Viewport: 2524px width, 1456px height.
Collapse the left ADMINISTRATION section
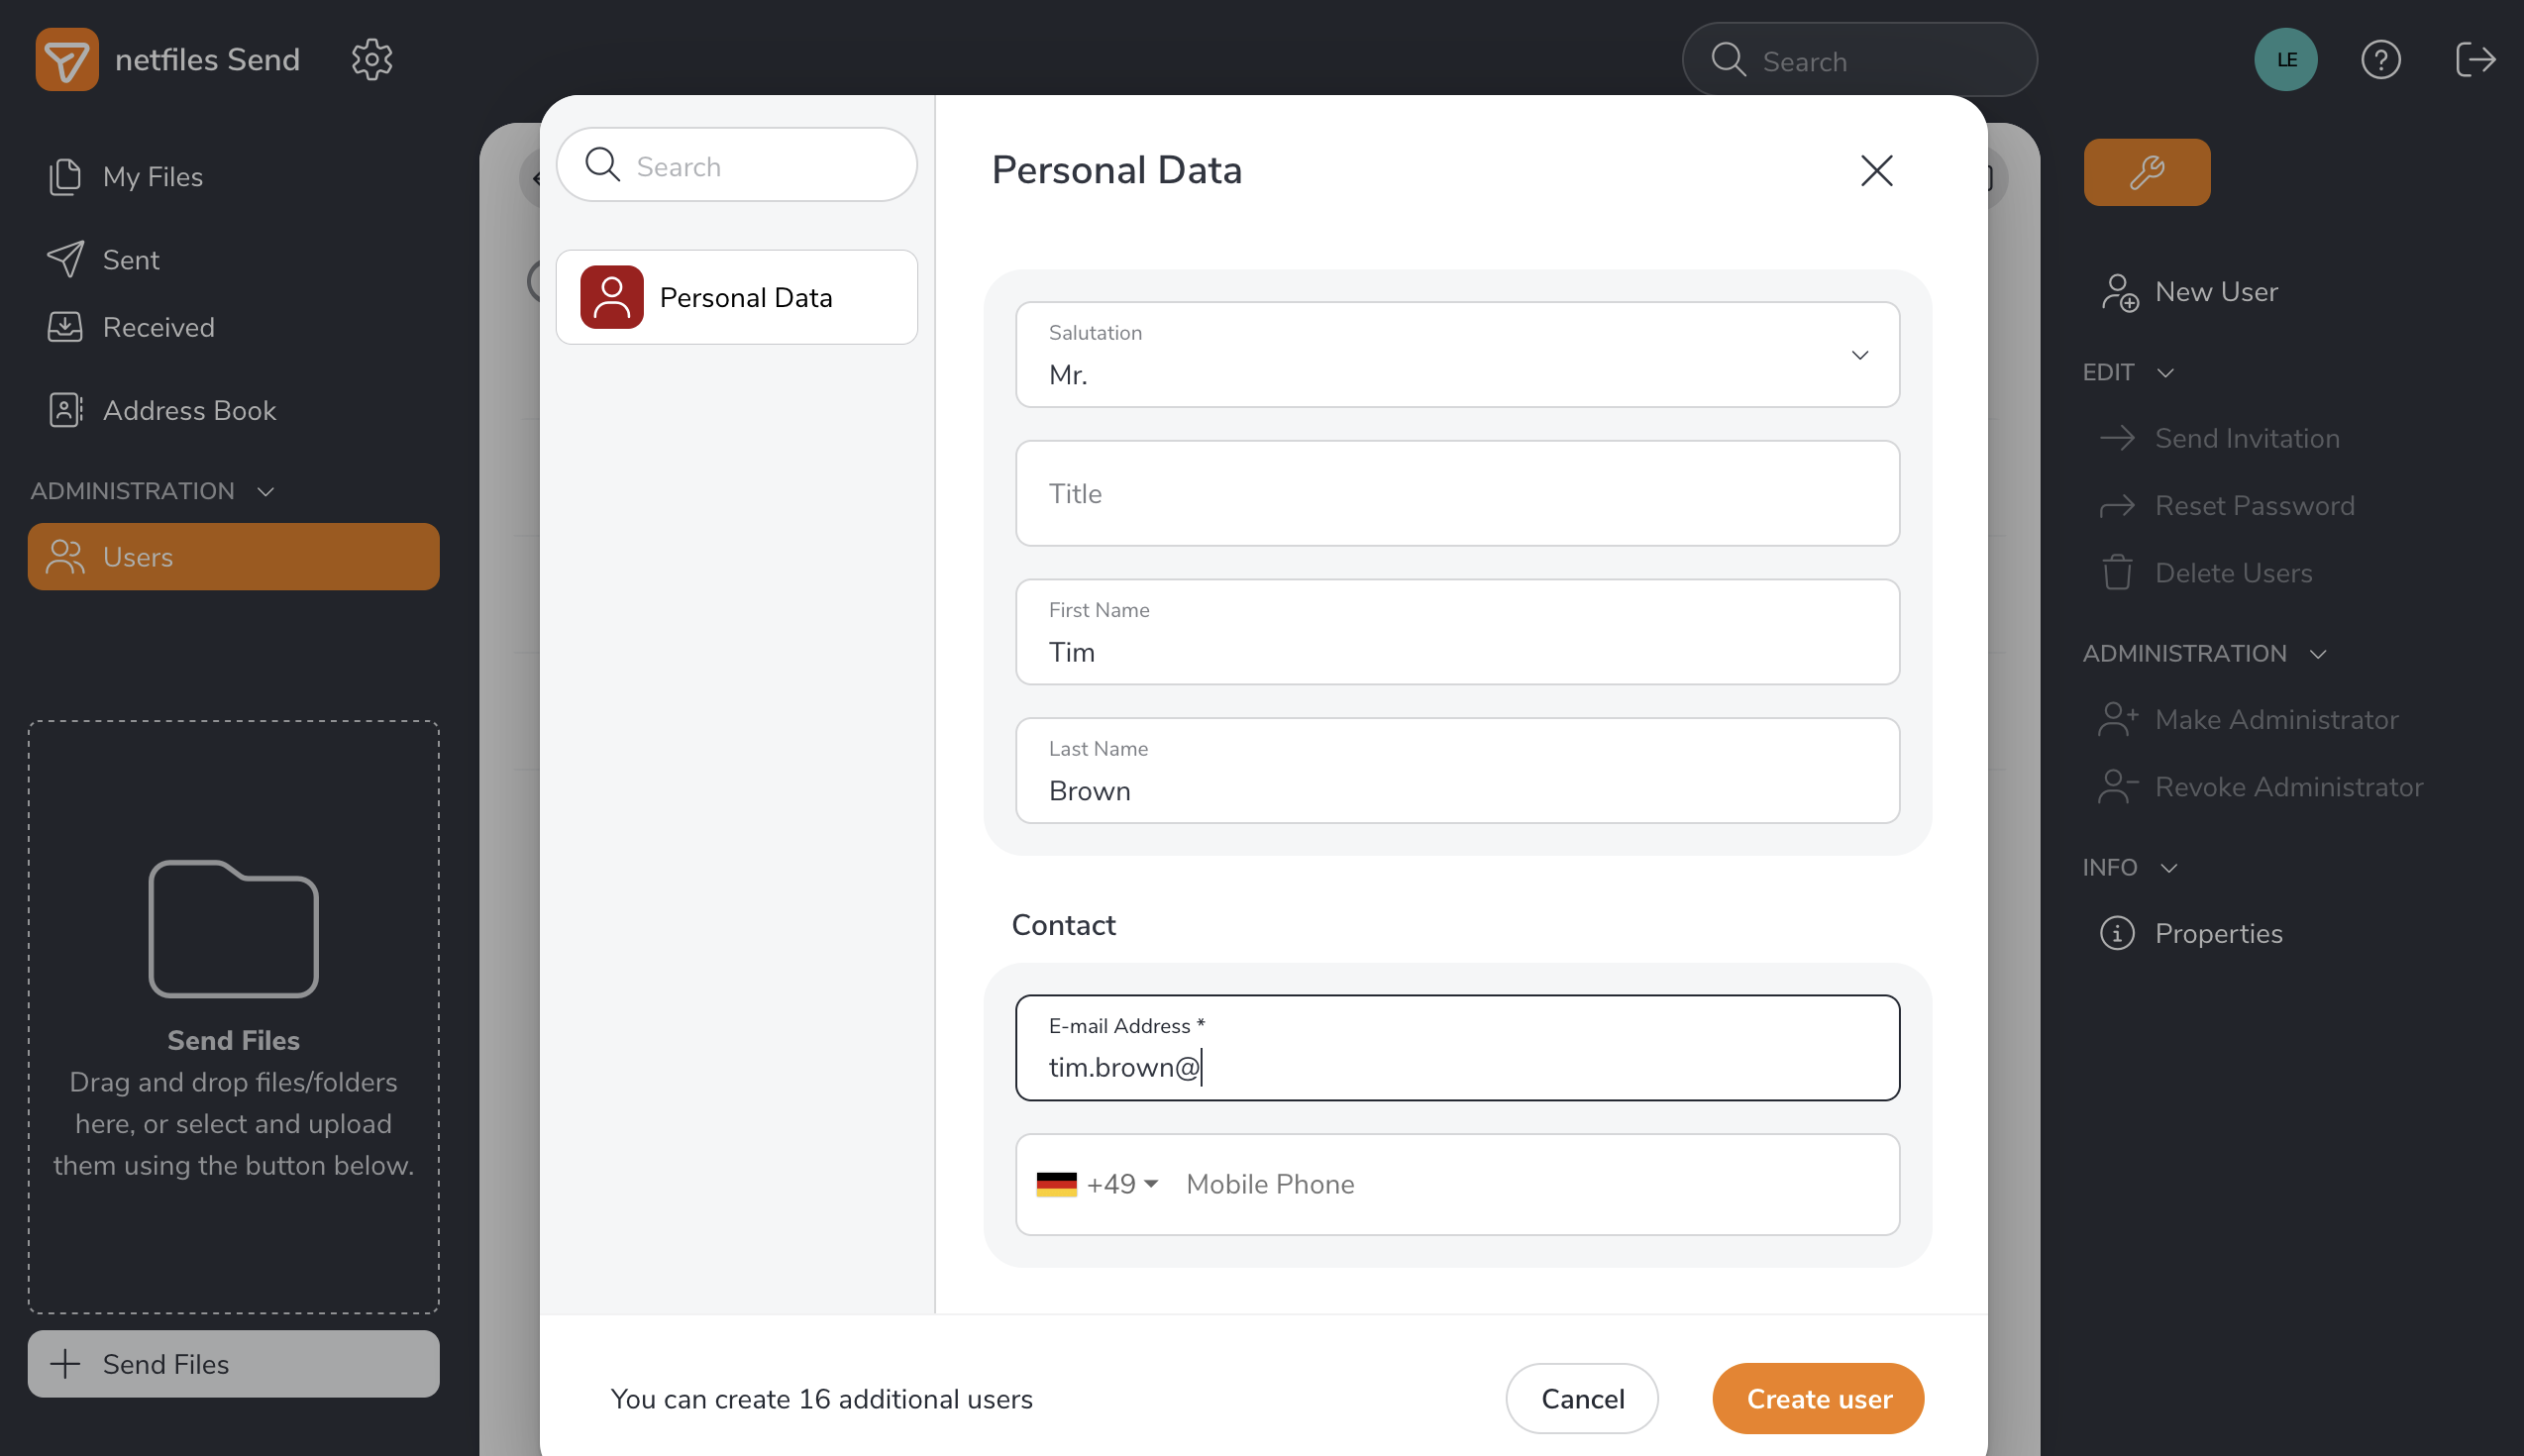265,492
